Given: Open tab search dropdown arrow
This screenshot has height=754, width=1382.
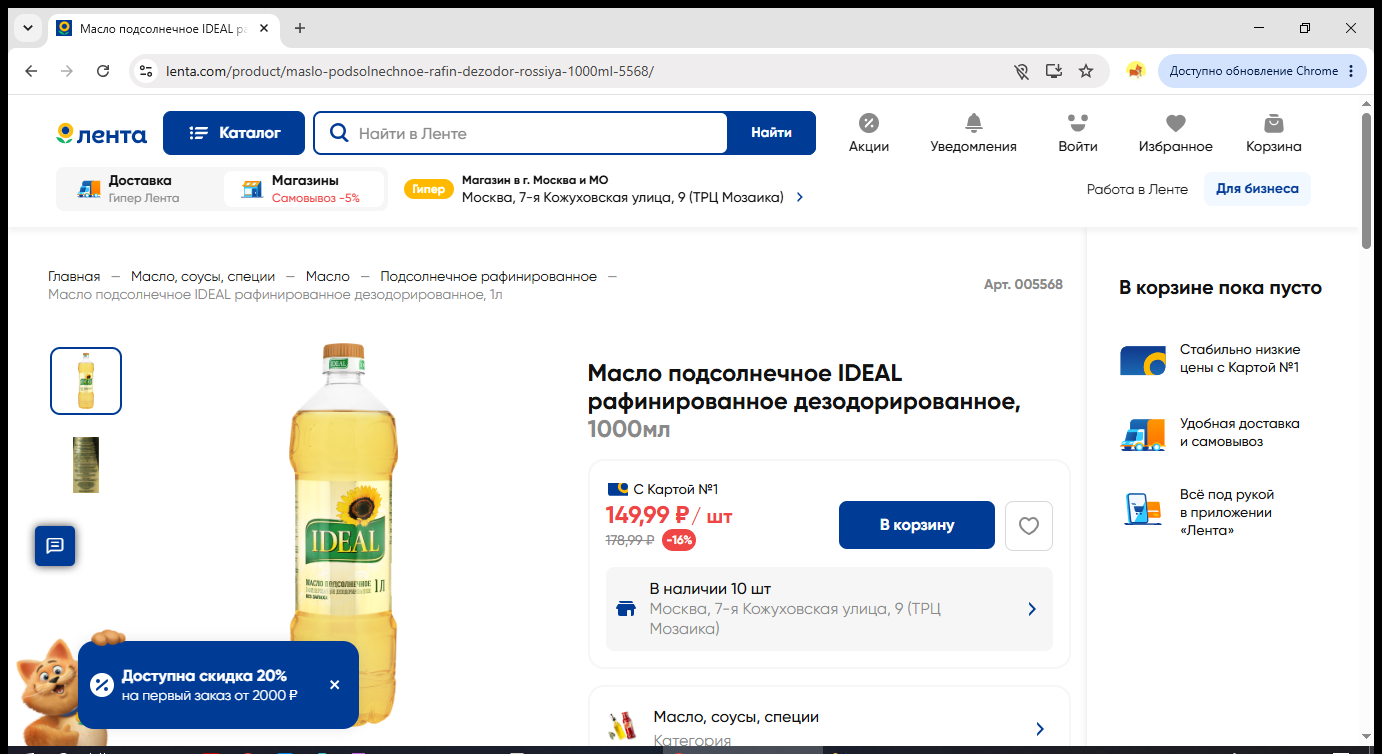Looking at the screenshot, I should pyautogui.click(x=28, y=28).
